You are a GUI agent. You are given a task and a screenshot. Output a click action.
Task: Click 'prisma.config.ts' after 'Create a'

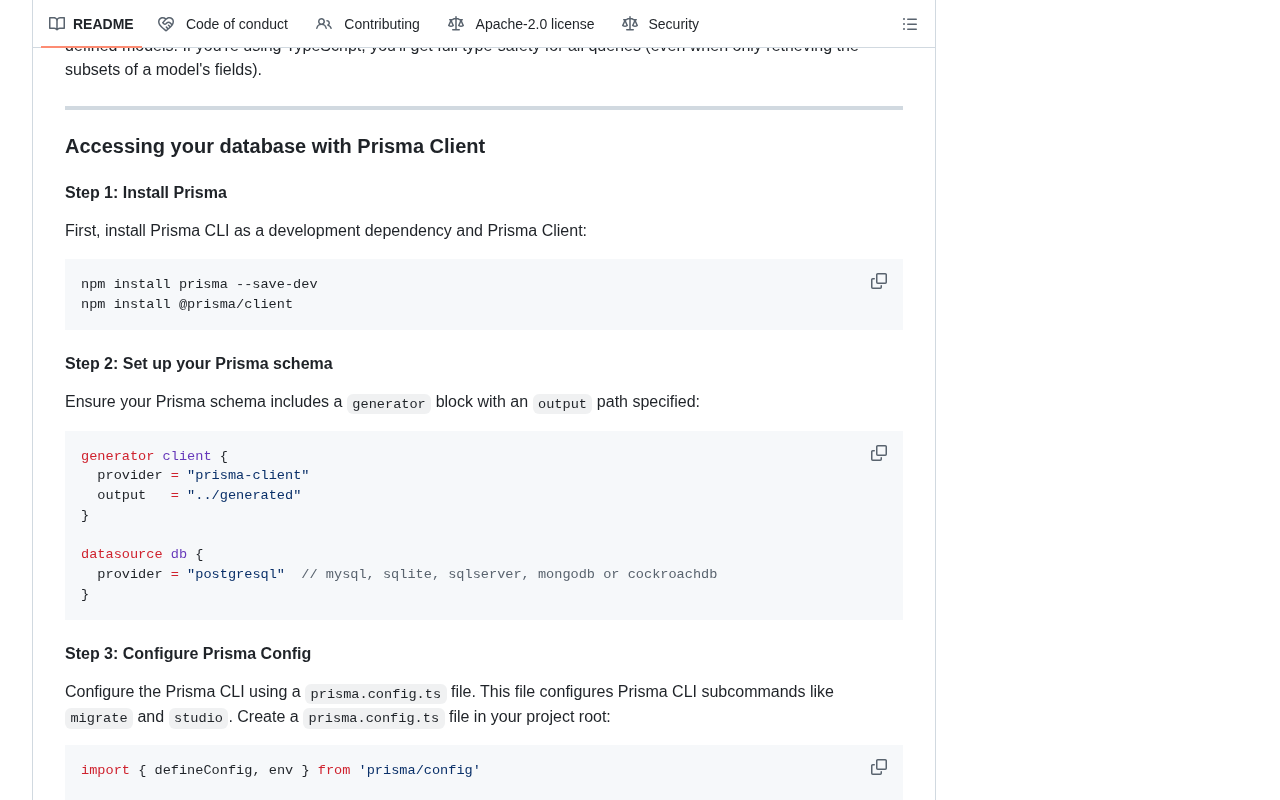coord(374,718)
